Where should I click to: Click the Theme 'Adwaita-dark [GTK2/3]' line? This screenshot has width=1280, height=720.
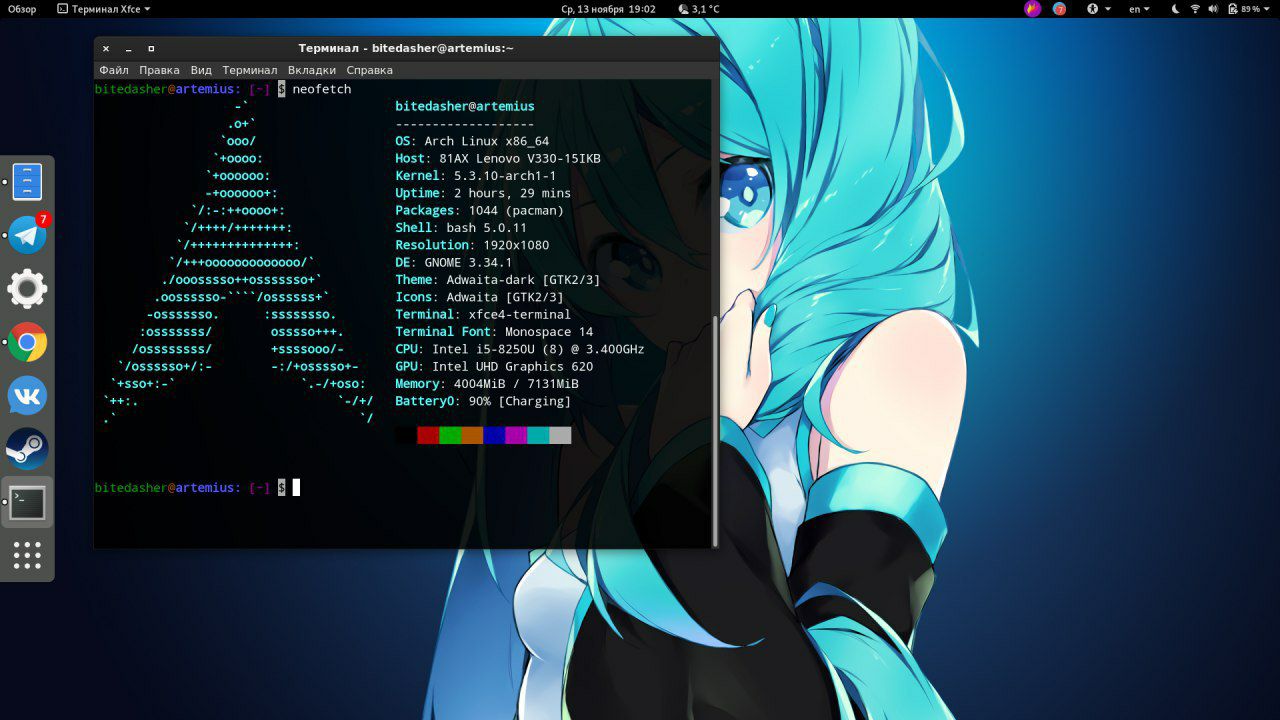(x=498, y=280)
